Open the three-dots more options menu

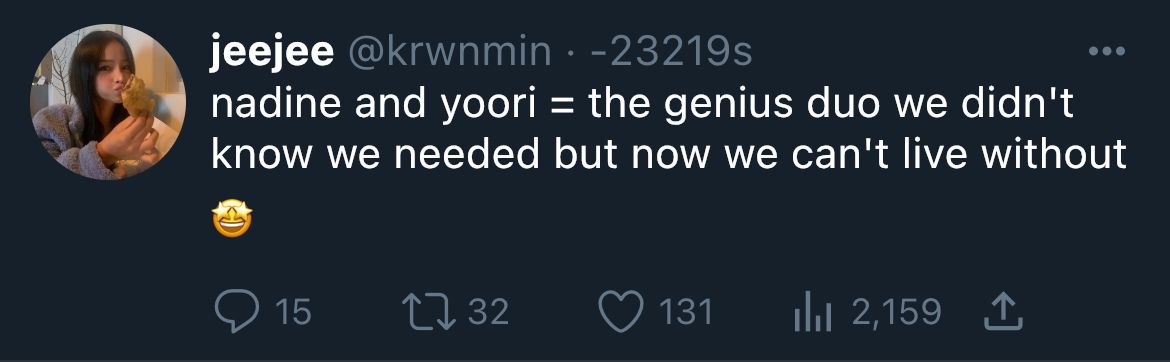[x=1107, y=52]
